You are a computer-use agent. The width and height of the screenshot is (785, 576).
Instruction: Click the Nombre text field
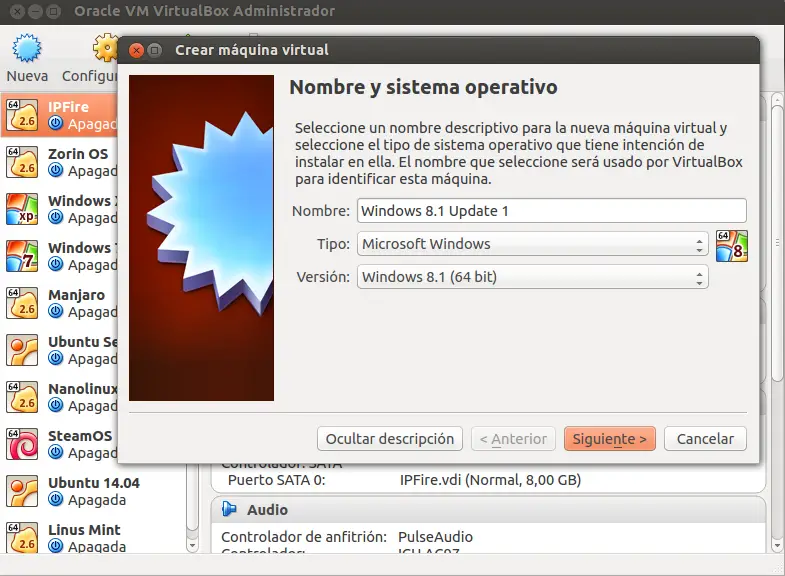[552, 211]
